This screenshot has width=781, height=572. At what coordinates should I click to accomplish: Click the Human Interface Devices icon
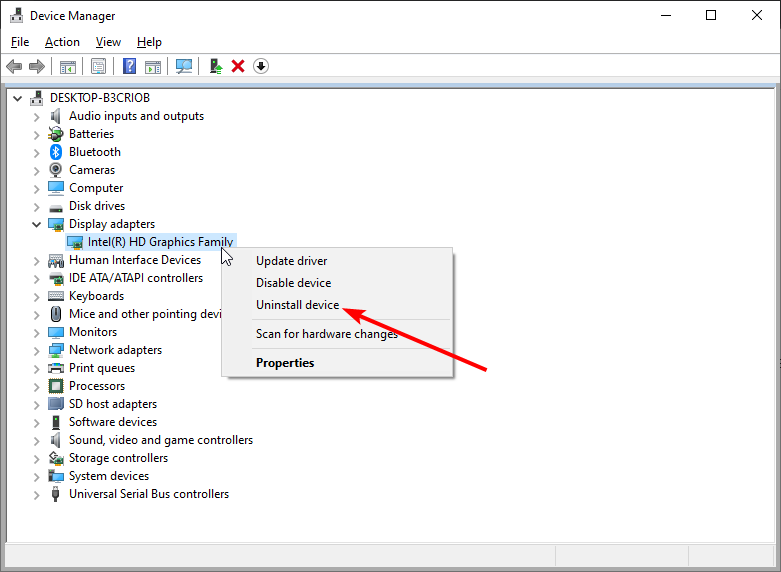(56, 260)
